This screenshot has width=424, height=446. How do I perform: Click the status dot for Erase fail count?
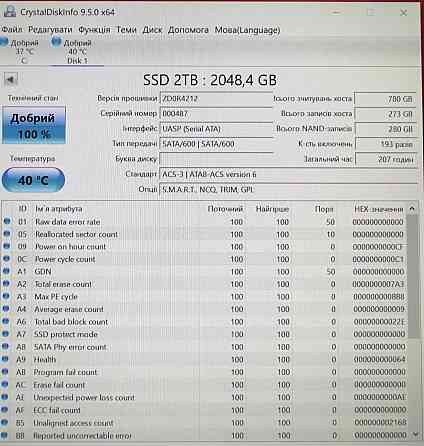point(5,384)
